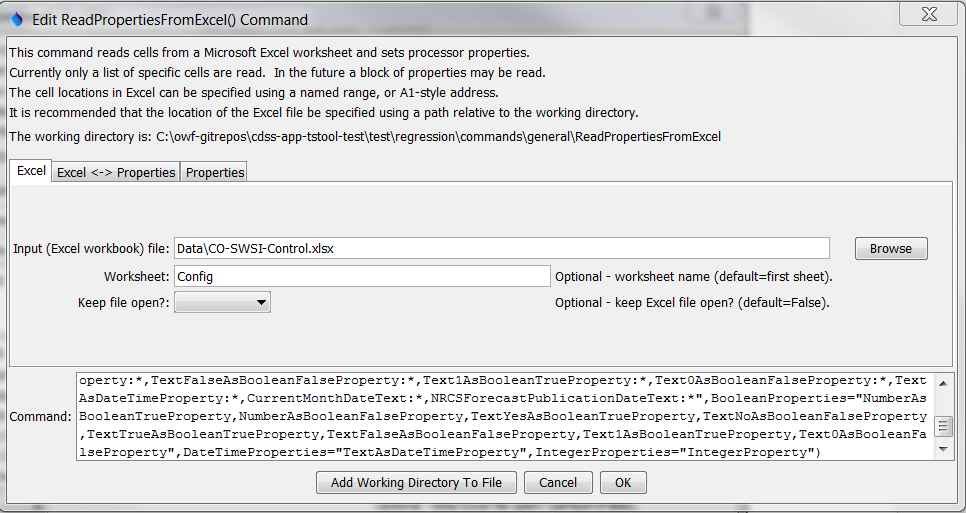This screenshot has width=966, height=513.
Task: Click the working directory path text
Action: click(x=438, y=136)
